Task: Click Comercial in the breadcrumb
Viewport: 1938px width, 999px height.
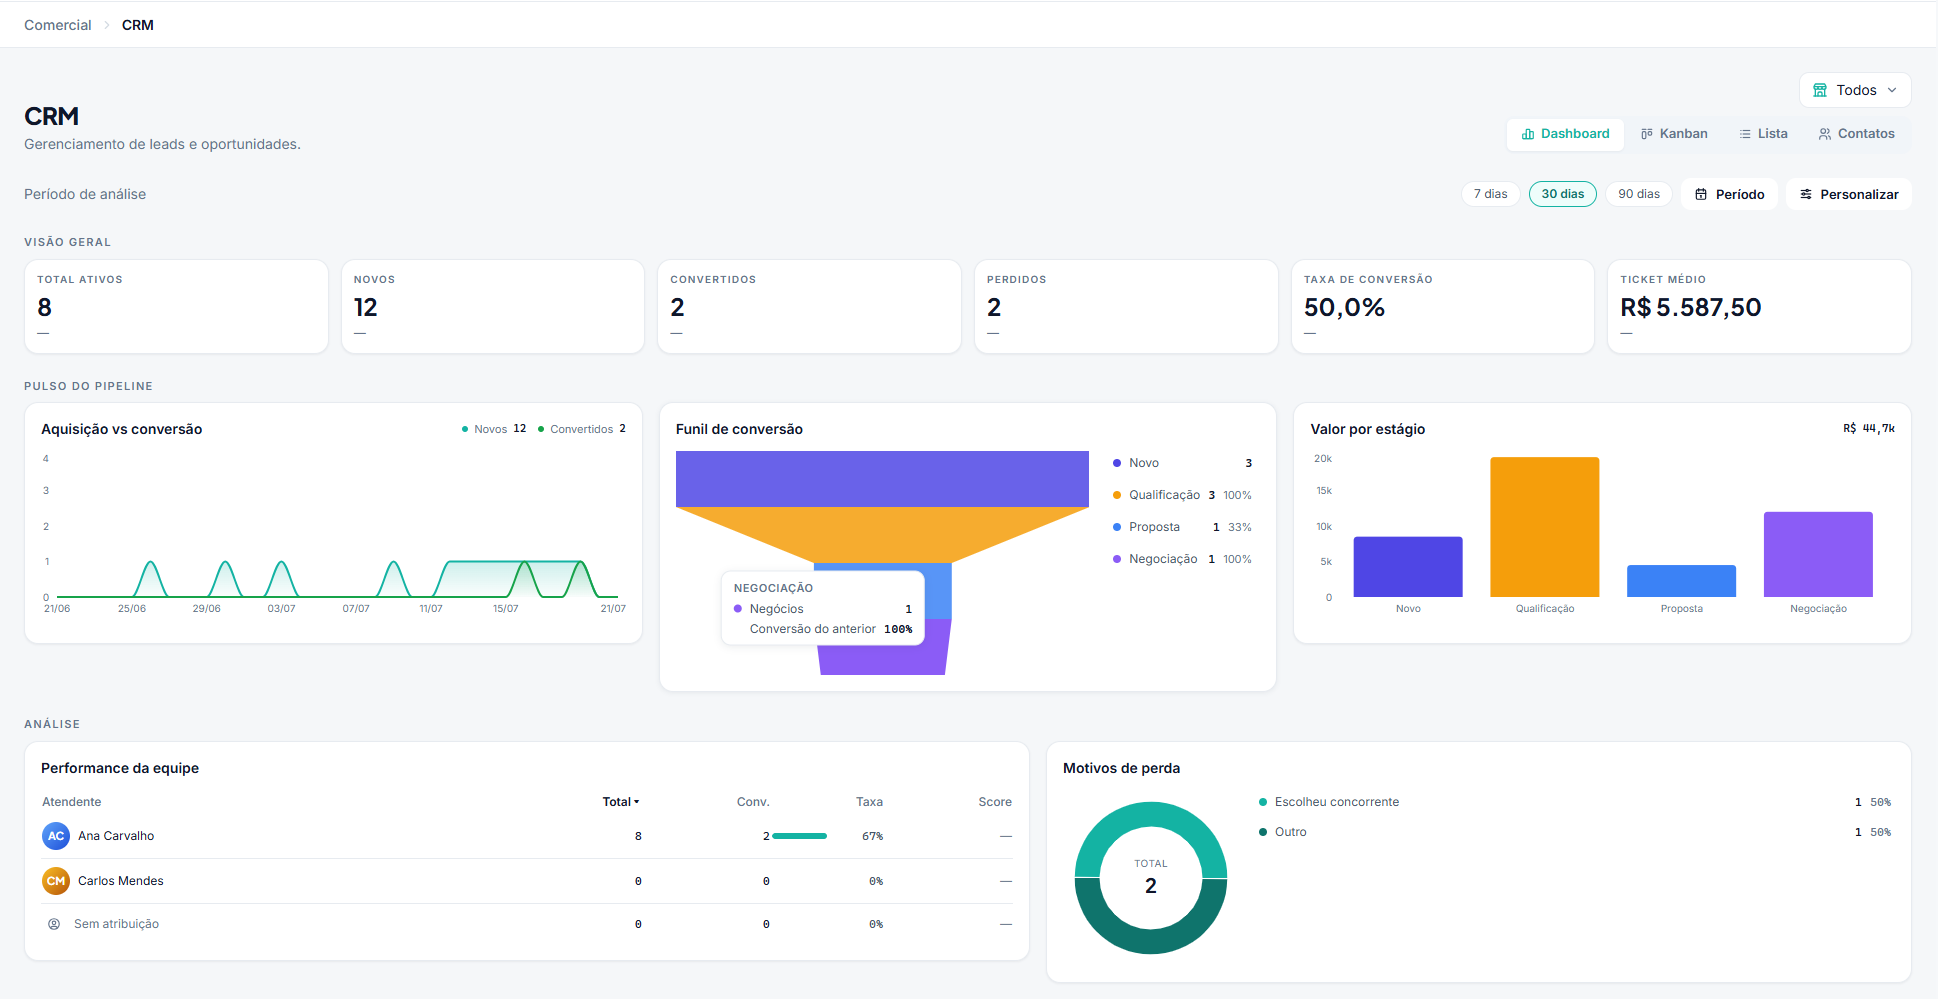Action: click(58, 25)
